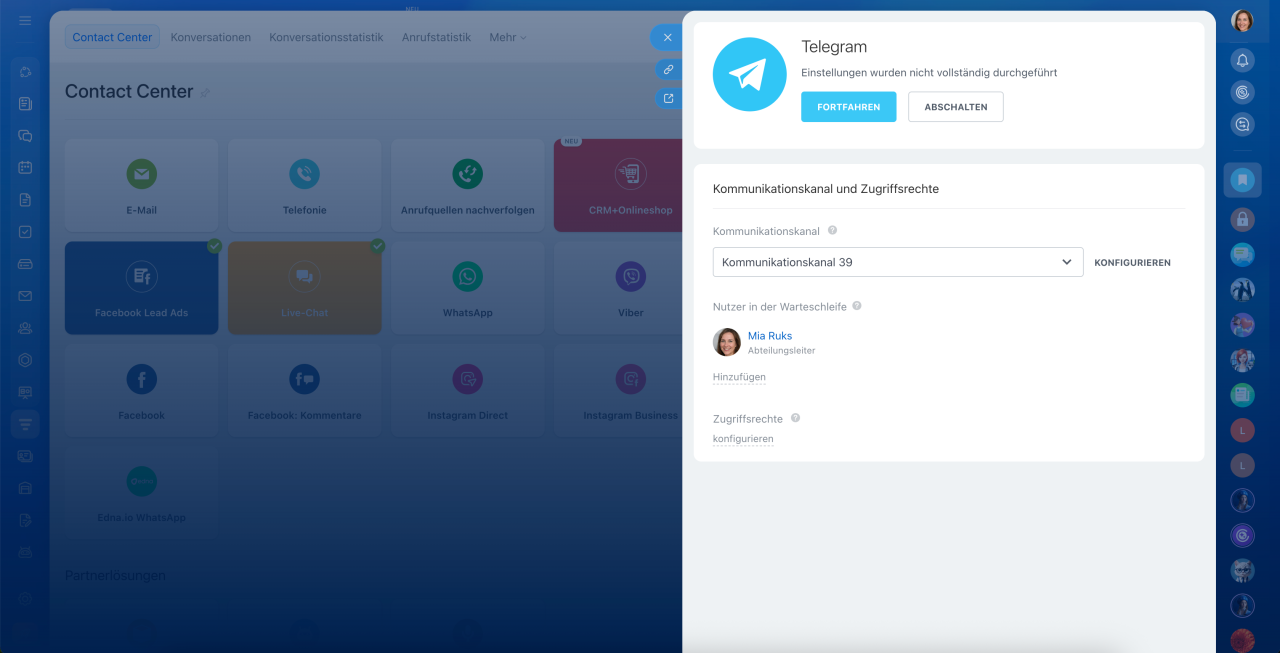Click konfigurieren under Zugriffsrechte
This screenshot has width=1280, height=653.
(743, 439)
